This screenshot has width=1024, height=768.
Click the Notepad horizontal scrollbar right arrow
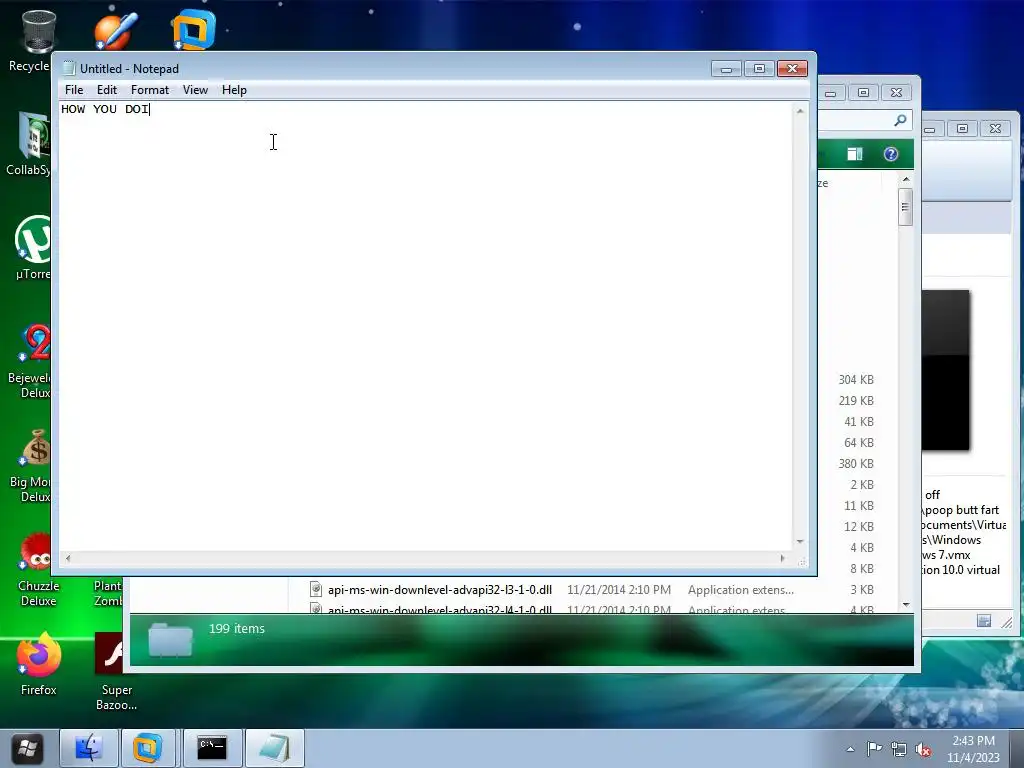[x=782, y=558]
